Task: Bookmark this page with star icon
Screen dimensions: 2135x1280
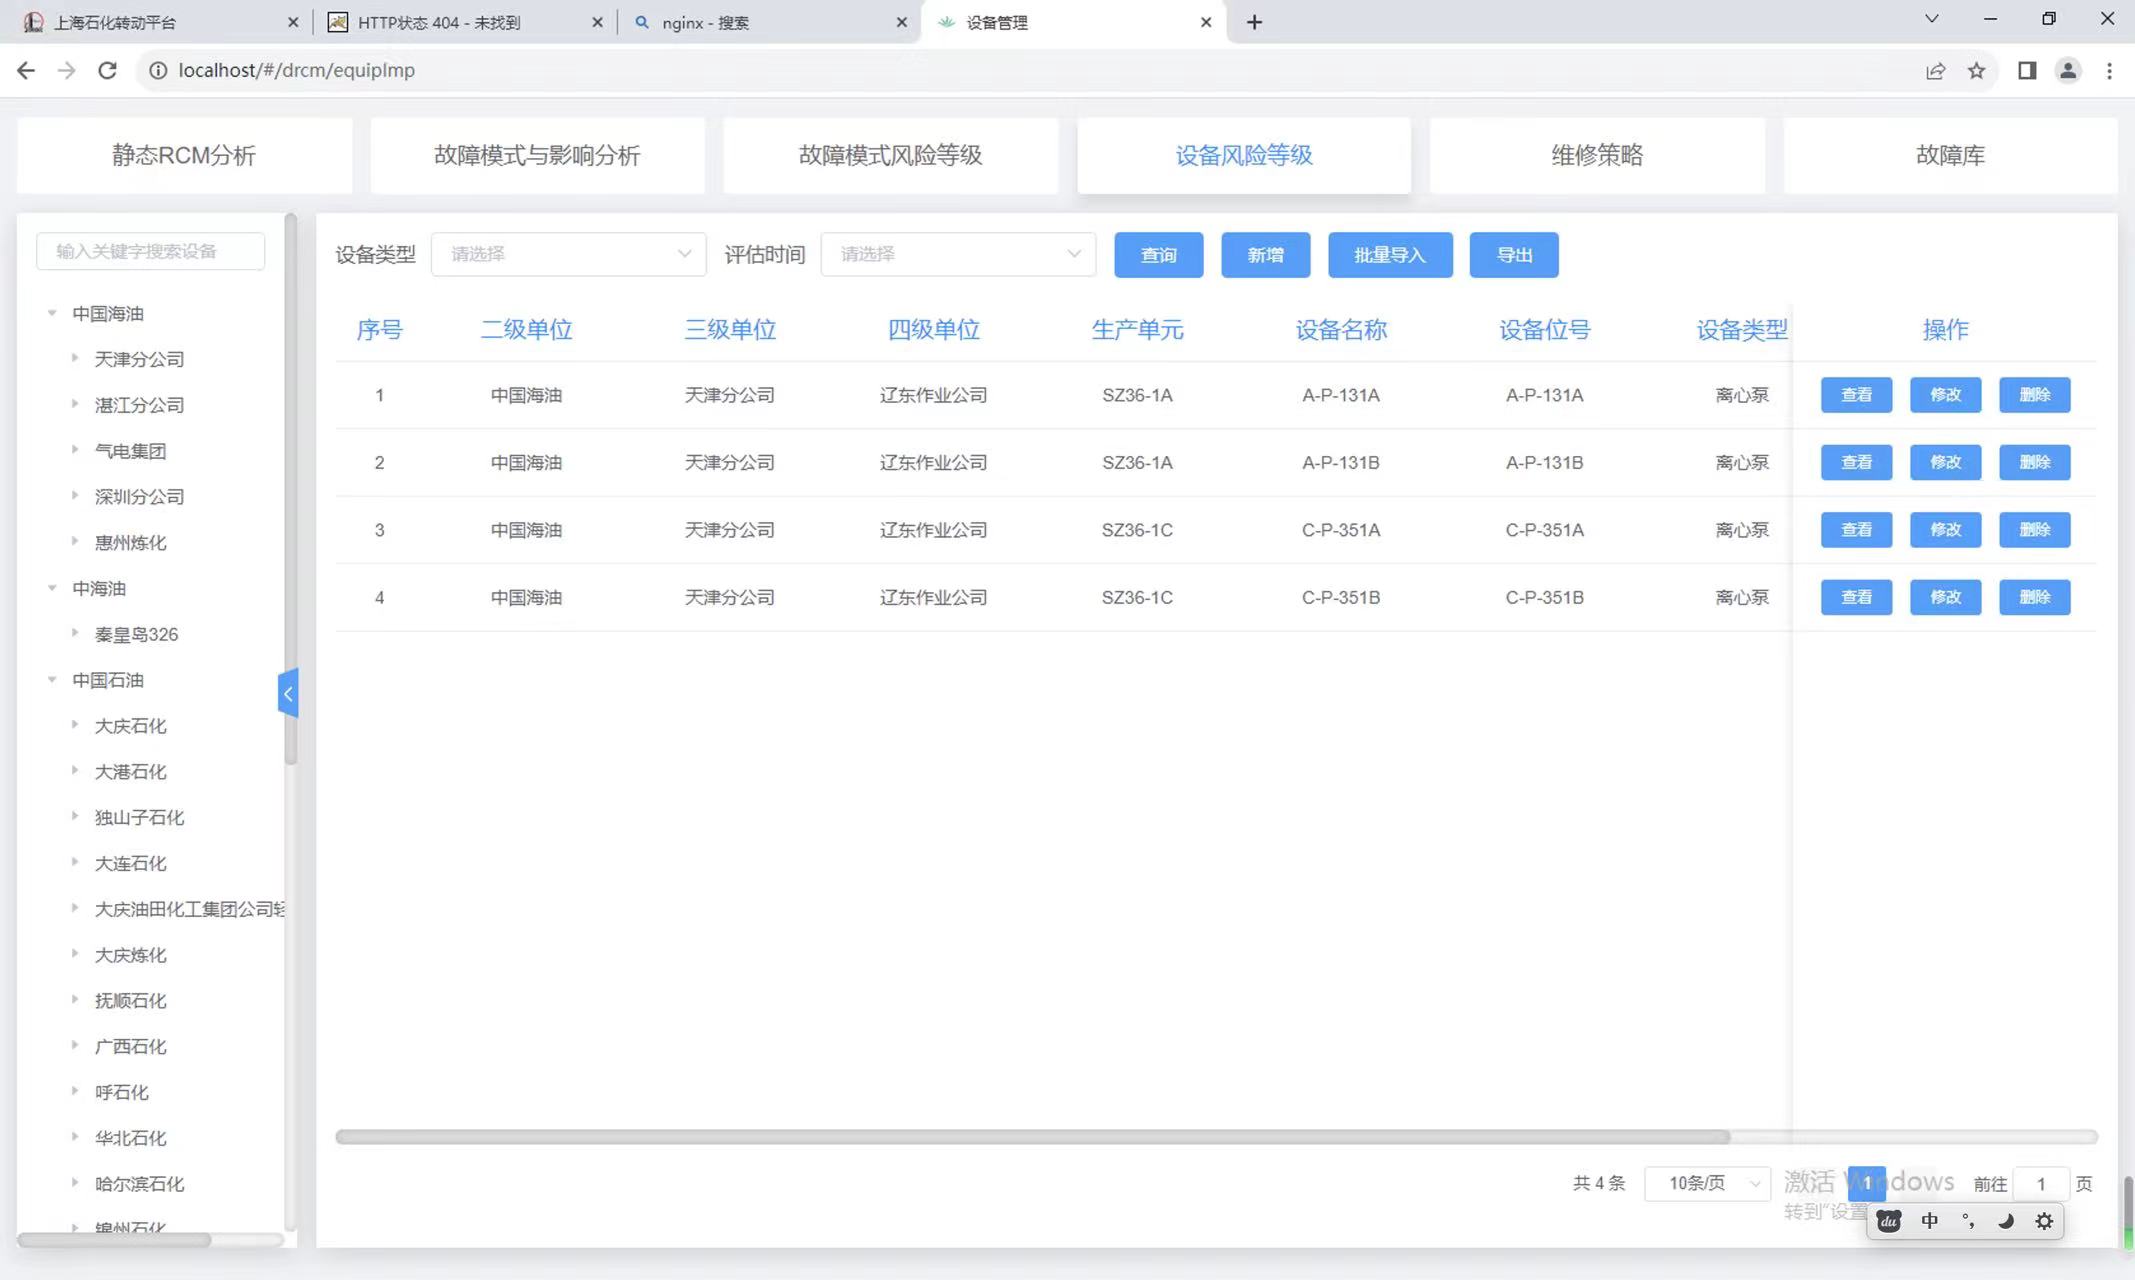Action: click(1976, 70)
